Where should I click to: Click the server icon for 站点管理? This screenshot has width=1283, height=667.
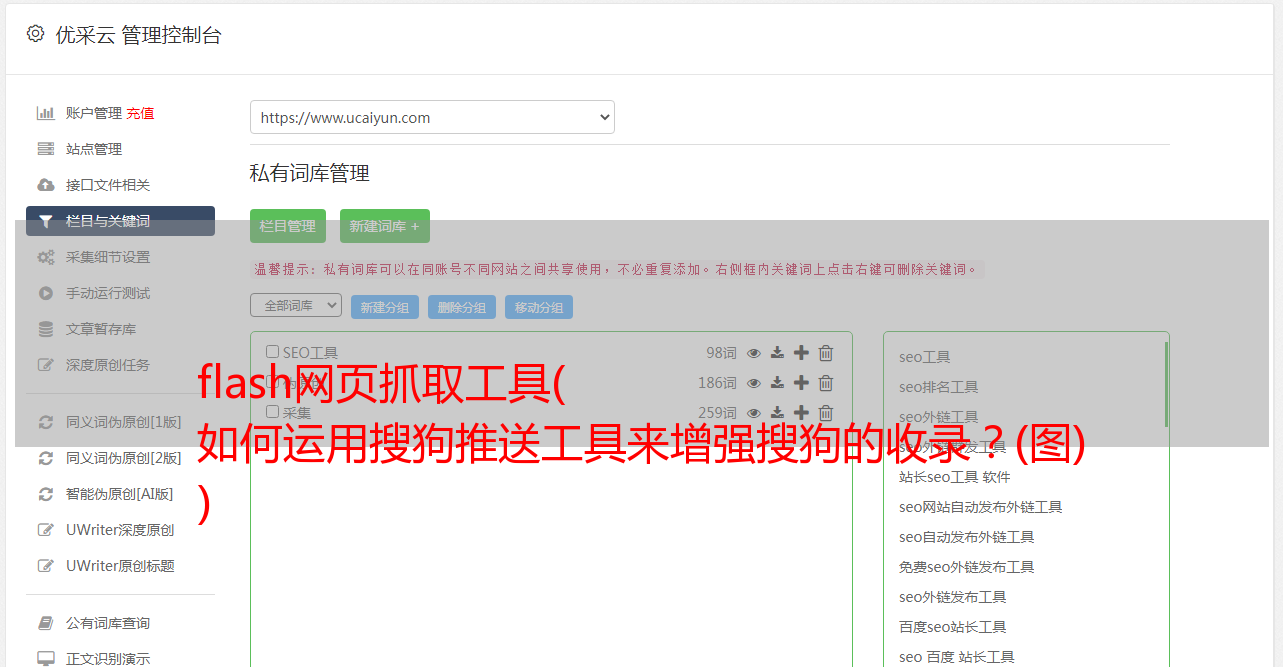46,149
